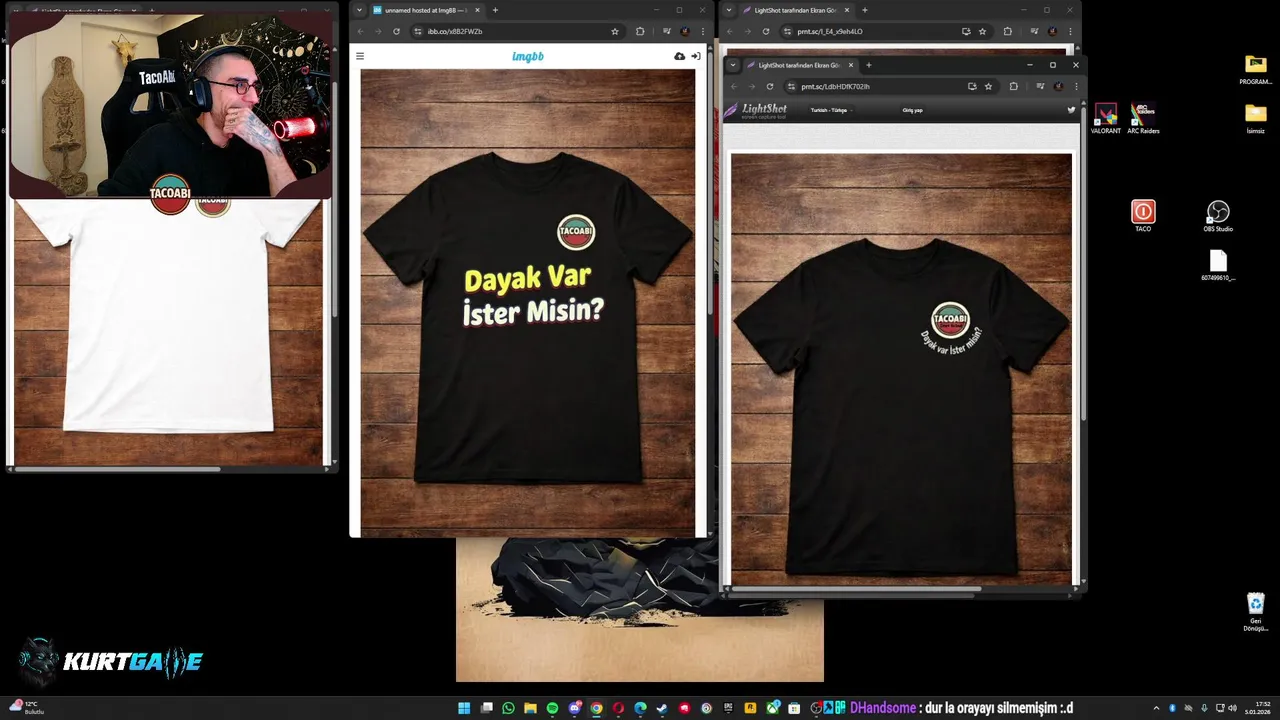Open Chrome menu in ibb.co window
1280x720 pixels.
(x=702, y=31)
